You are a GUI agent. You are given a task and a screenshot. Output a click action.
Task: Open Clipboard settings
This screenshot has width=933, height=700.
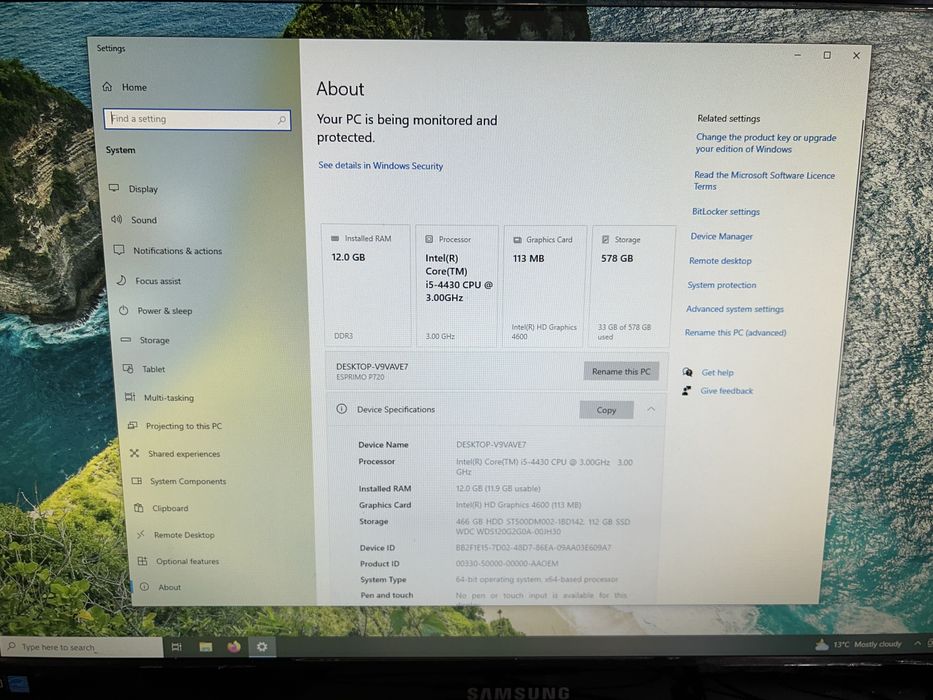point(161,508)
